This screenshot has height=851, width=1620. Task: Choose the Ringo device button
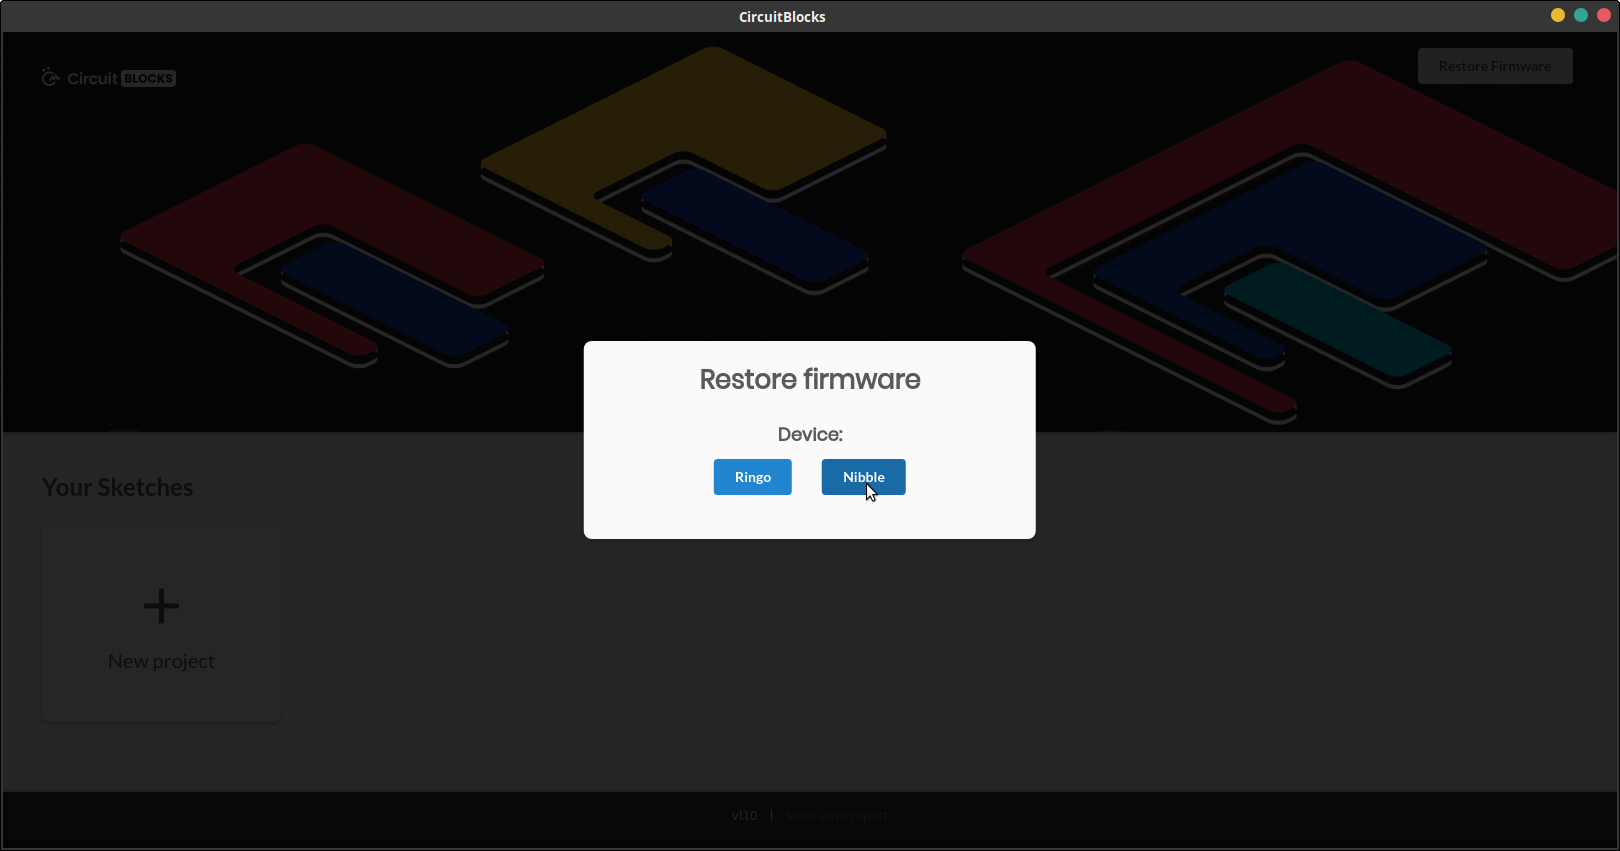[x=752, y=477]
